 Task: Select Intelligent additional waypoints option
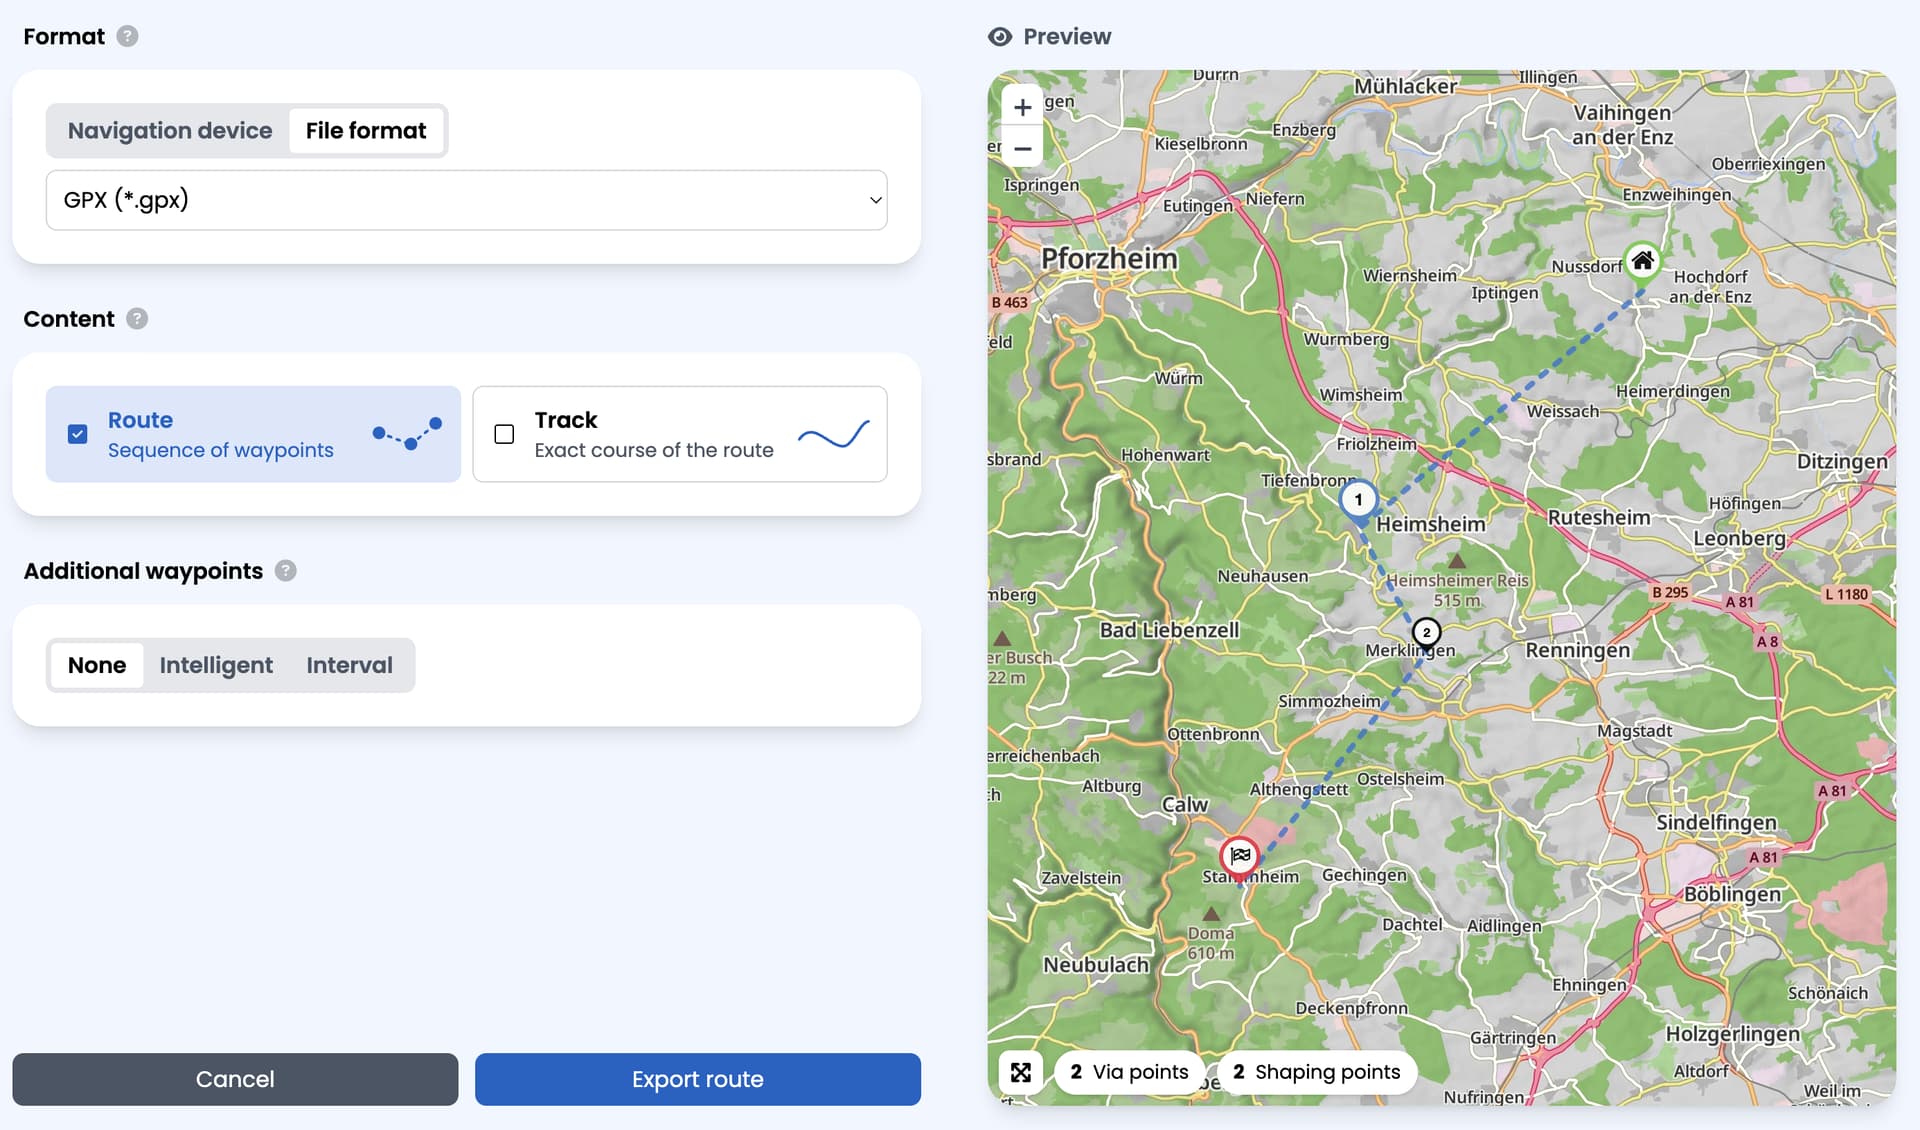216,665
